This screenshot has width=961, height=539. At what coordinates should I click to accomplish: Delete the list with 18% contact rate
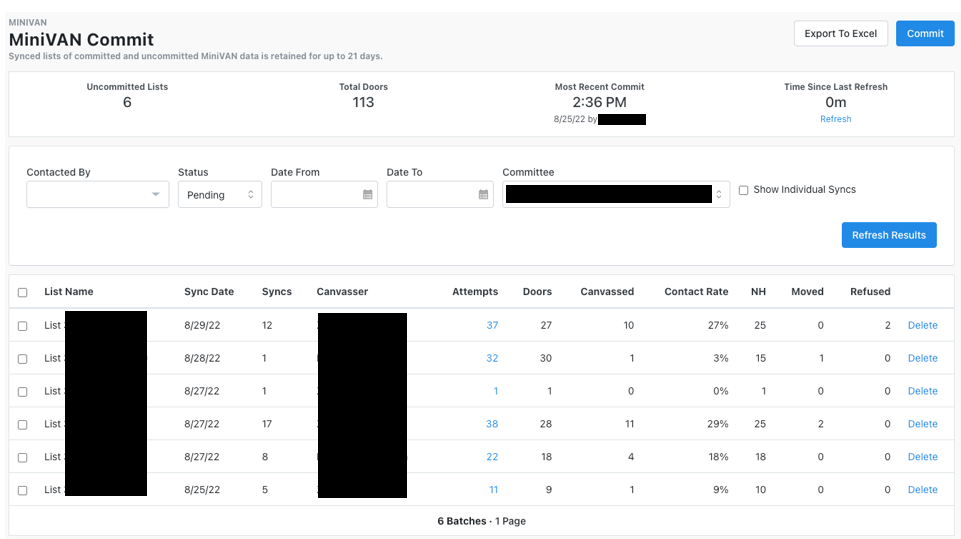[922, 457]
